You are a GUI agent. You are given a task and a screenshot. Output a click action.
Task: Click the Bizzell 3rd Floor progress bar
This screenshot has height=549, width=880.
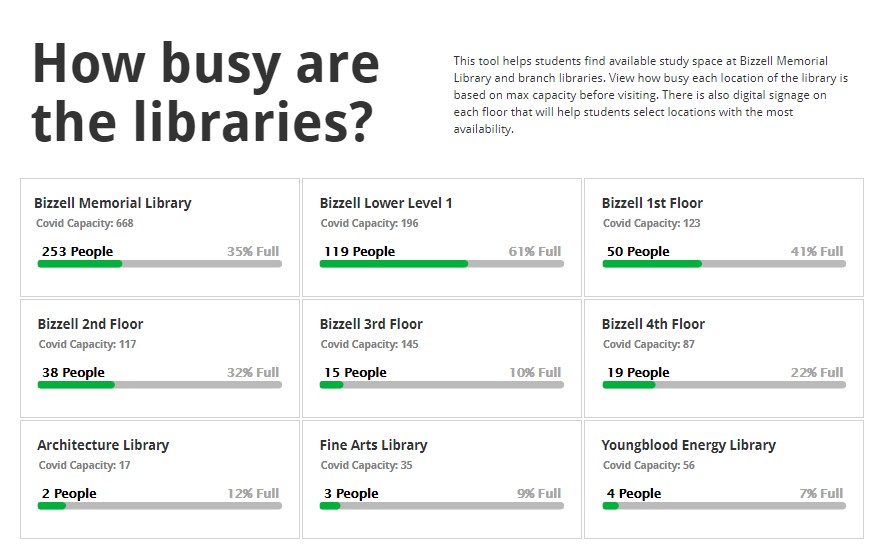point(442,385)
